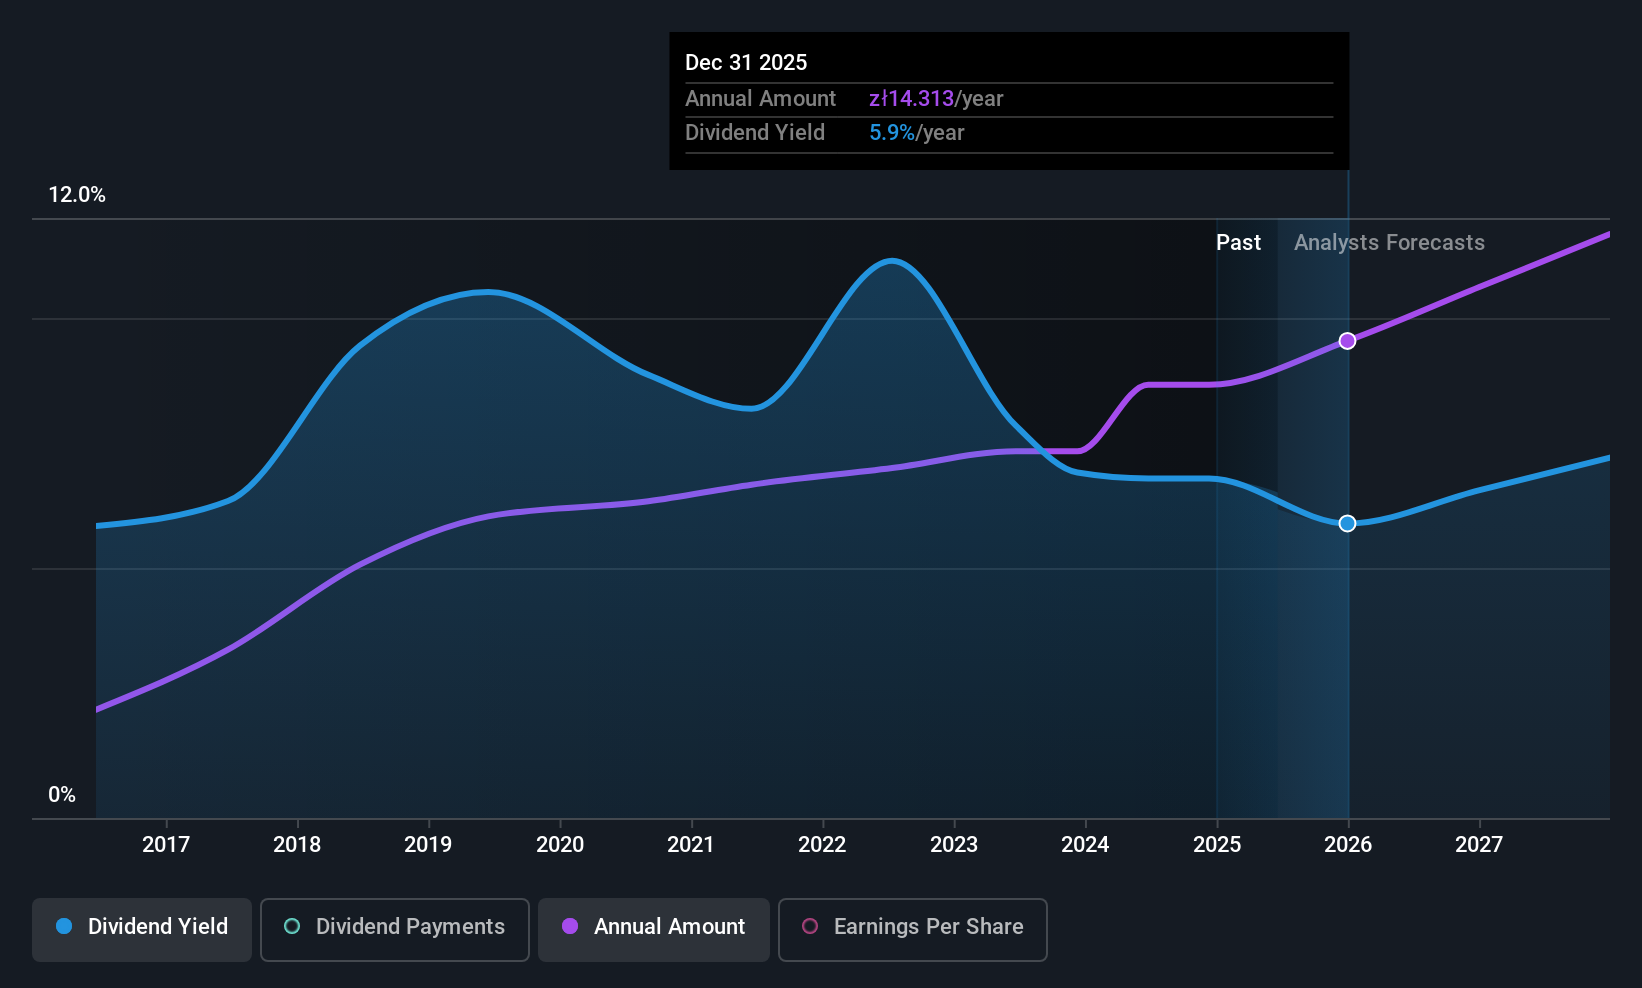Toggle the Dividend Yield legend series
Screen dimensions: 1642x988
(x=142, y=929)
